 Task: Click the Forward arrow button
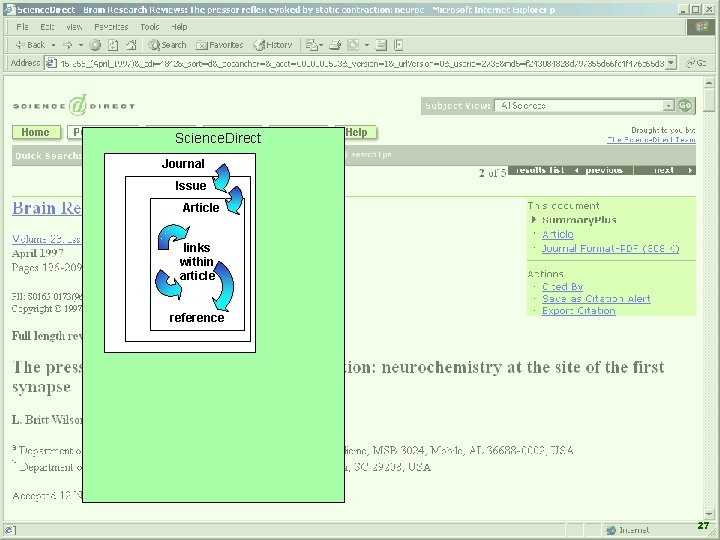68,45
